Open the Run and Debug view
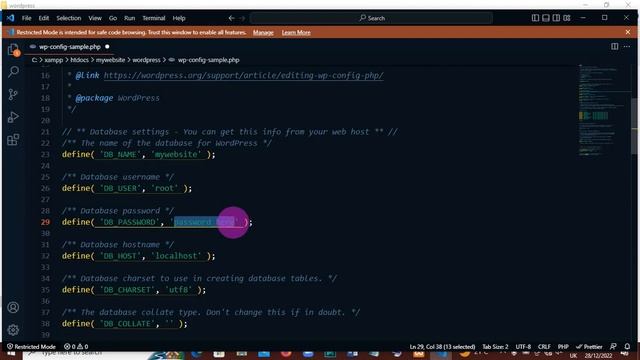Screen dimensions: 640x360 [x=13, y=117]
